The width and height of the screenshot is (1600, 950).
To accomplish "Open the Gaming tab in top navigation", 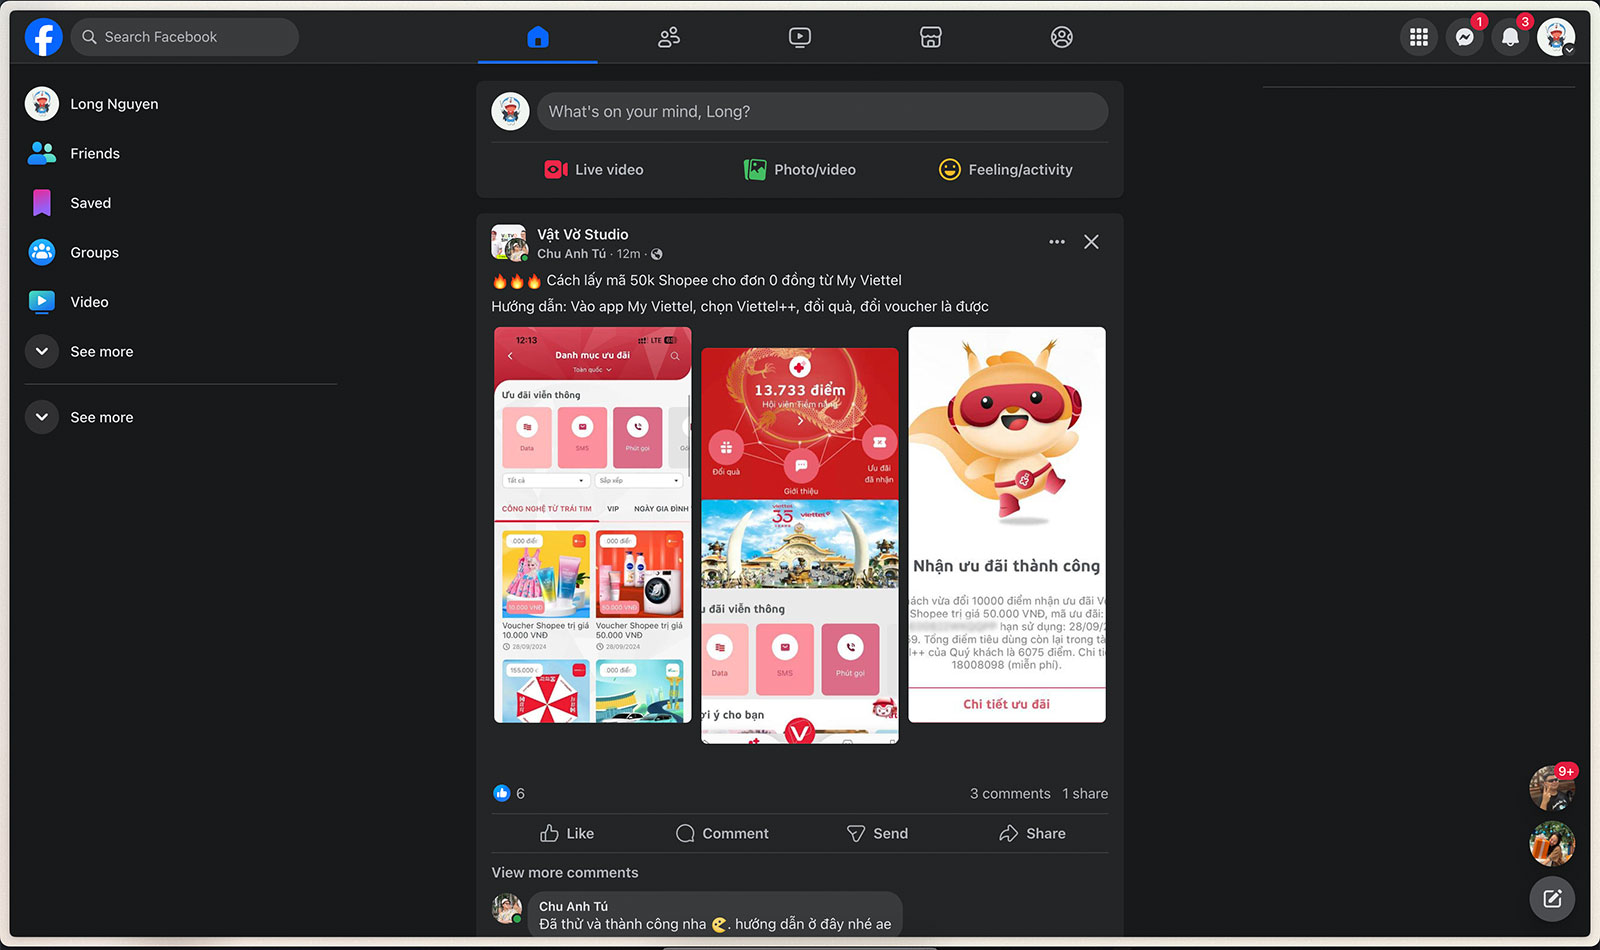I will point(1062,37).
